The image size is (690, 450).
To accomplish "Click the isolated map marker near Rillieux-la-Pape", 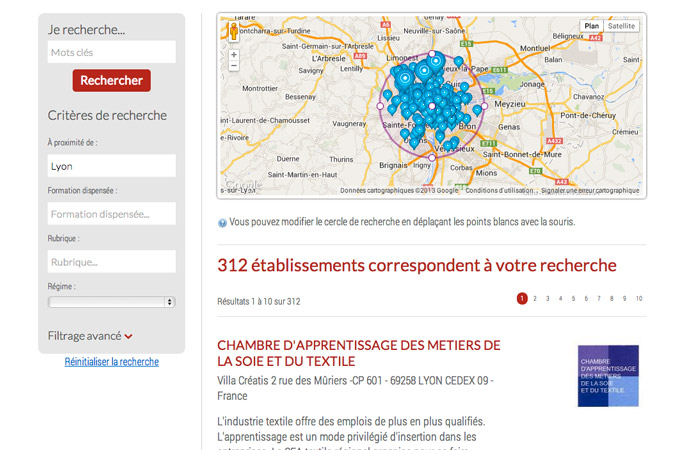I will pos(459,62).
